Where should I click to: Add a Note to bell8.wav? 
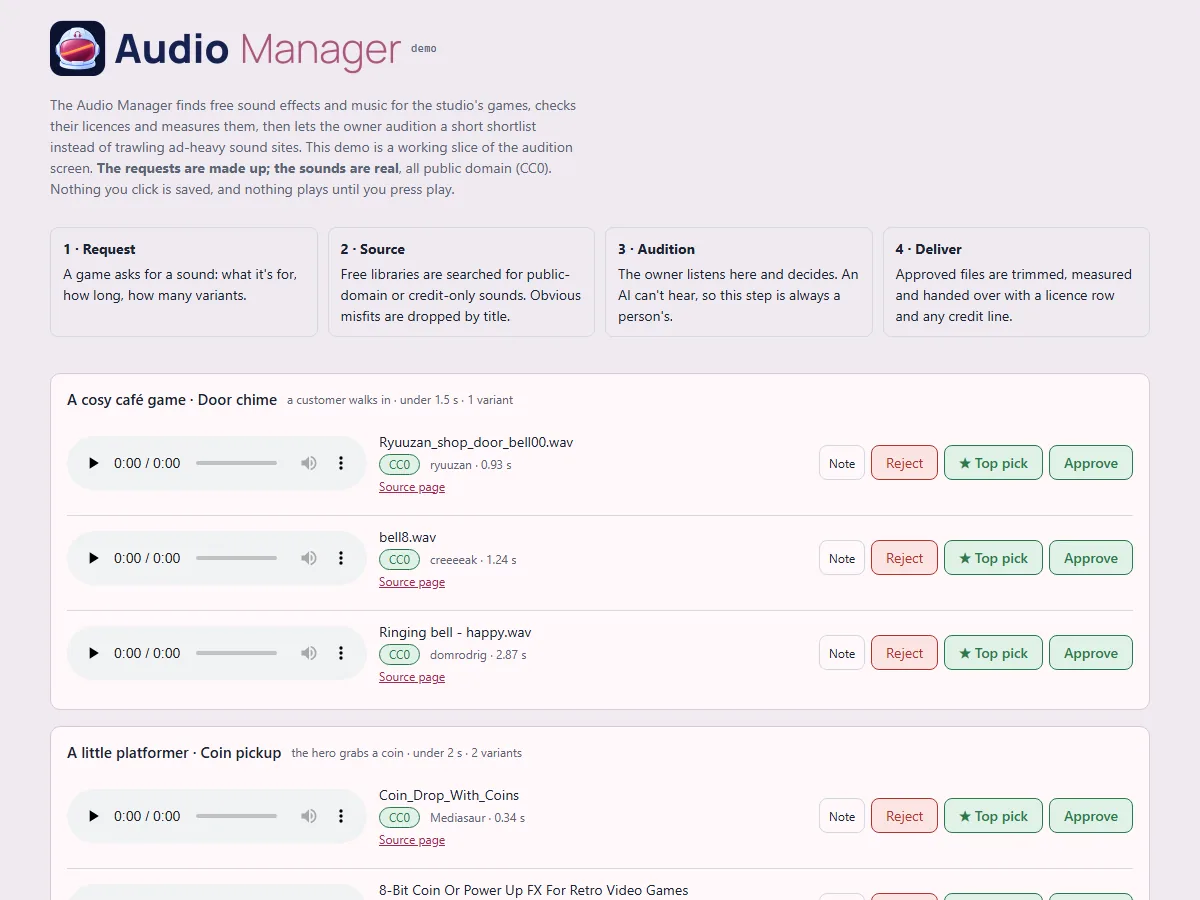coord(842,558)
